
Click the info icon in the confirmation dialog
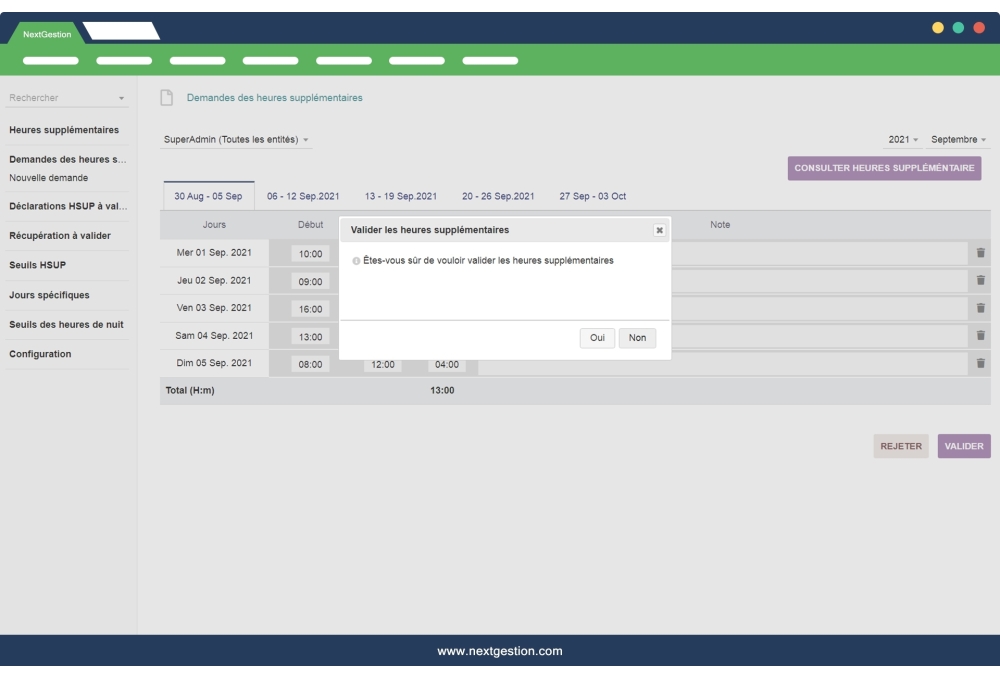point(351,261)
